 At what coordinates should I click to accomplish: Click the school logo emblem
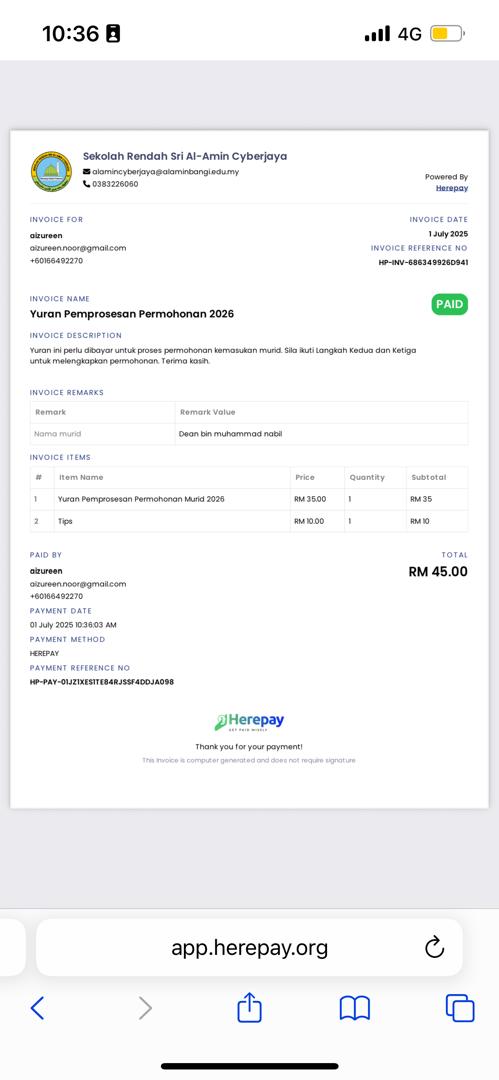[x=51, y=172]
